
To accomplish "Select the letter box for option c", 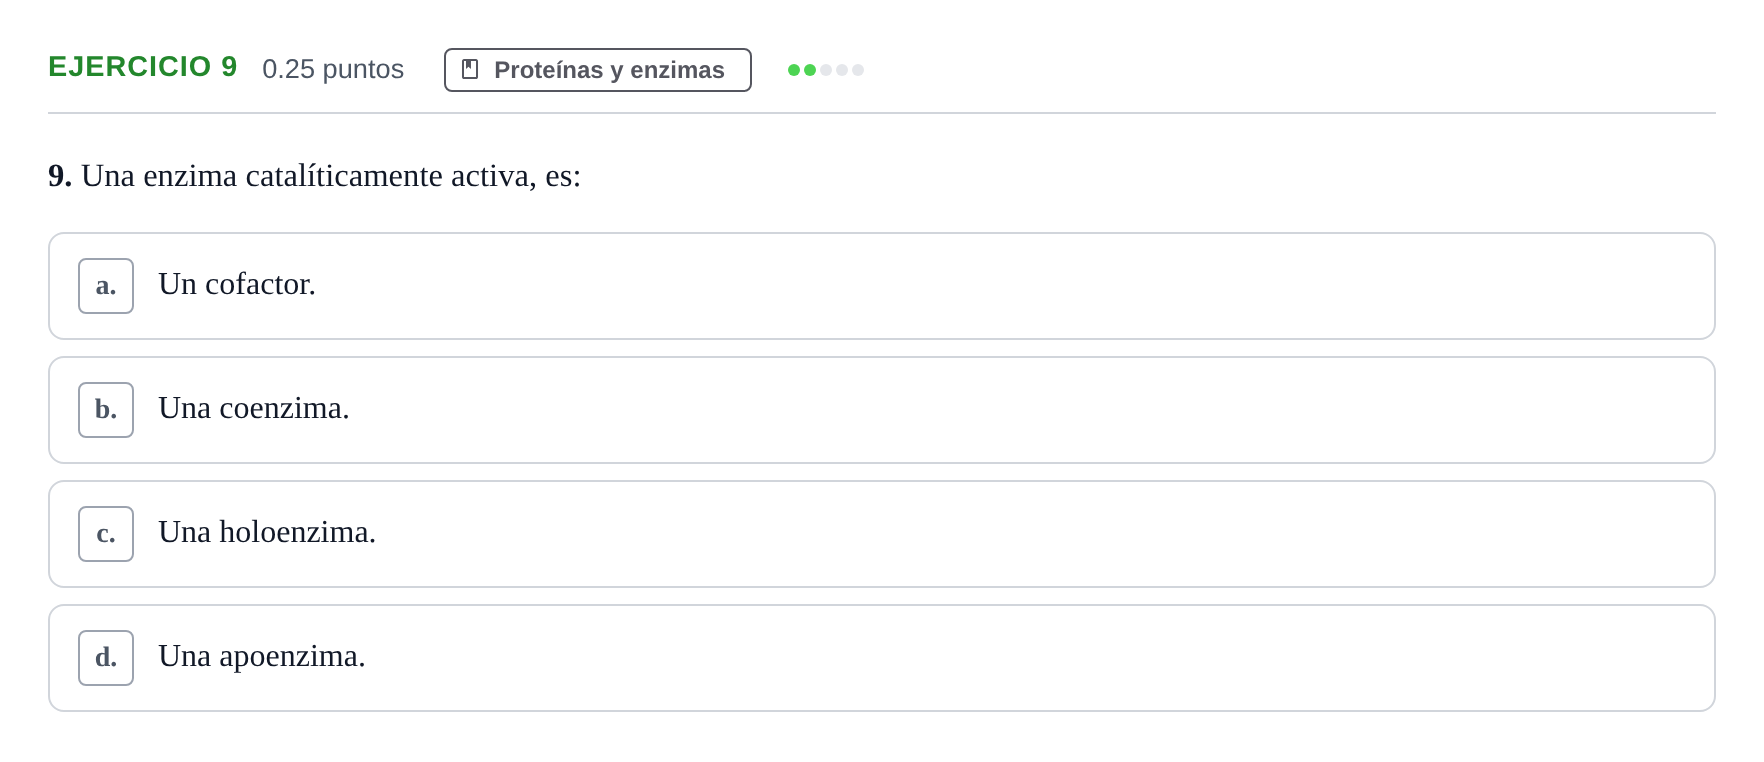I will click(106, 534).
